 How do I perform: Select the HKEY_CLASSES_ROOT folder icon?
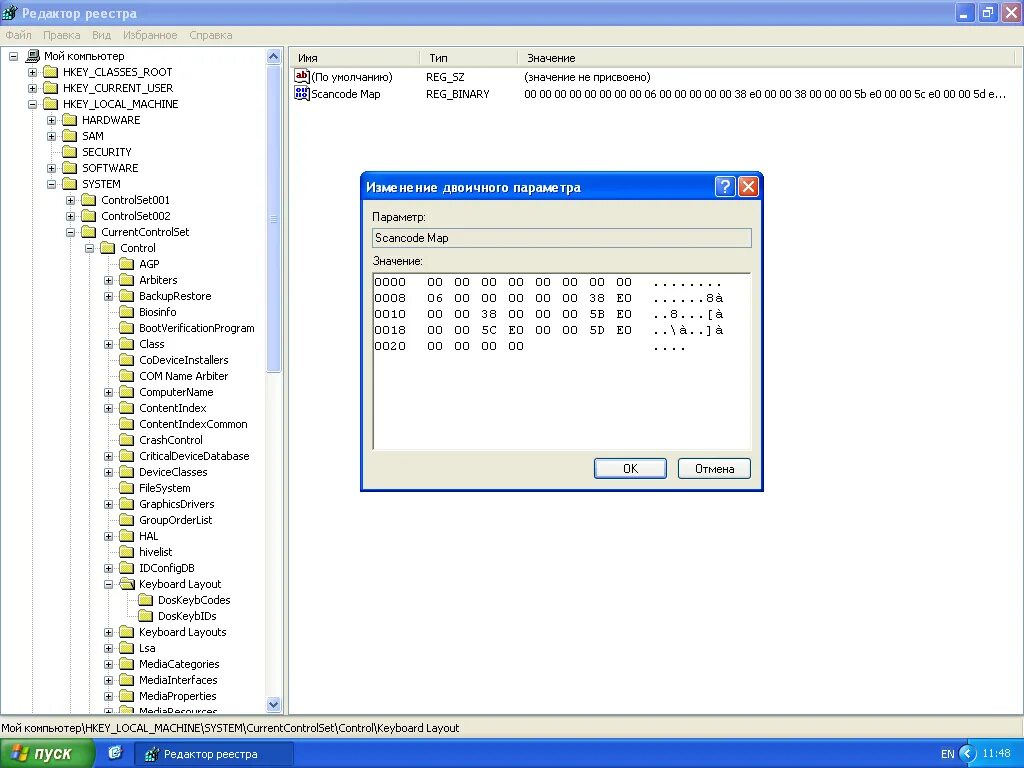click(51, 72)
